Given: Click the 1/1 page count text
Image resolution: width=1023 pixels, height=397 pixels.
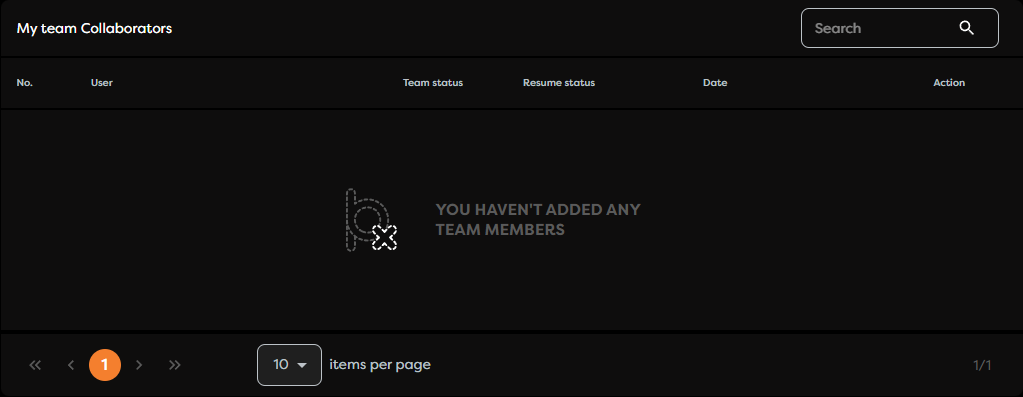Looking at the screenshot, I should tap(982, 365).
